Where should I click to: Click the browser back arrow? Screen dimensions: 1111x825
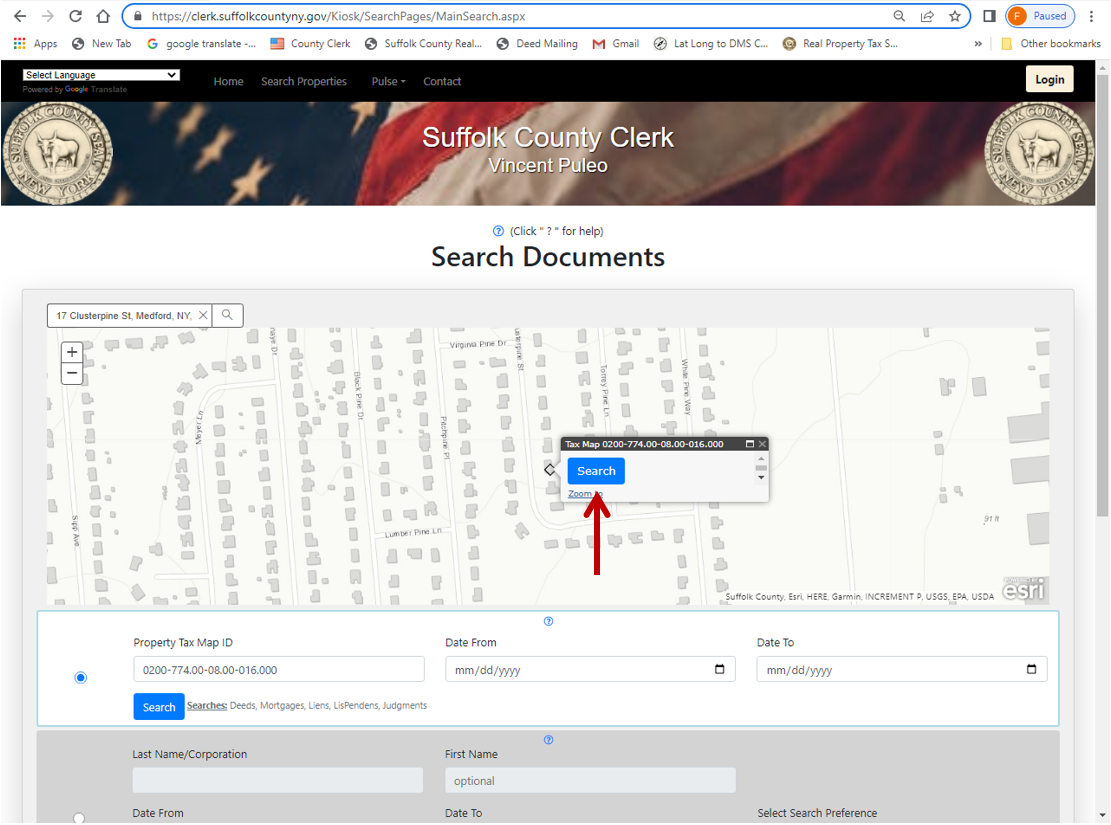20,16
